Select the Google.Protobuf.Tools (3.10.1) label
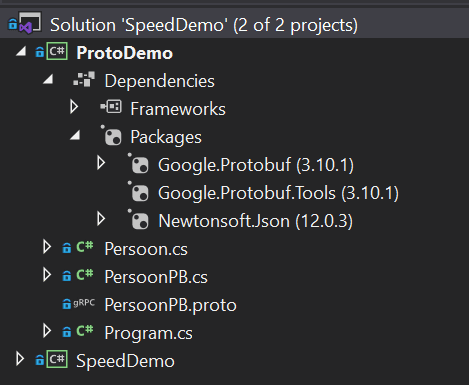Viewport: 469px width, 385px height. click(278, 194)
